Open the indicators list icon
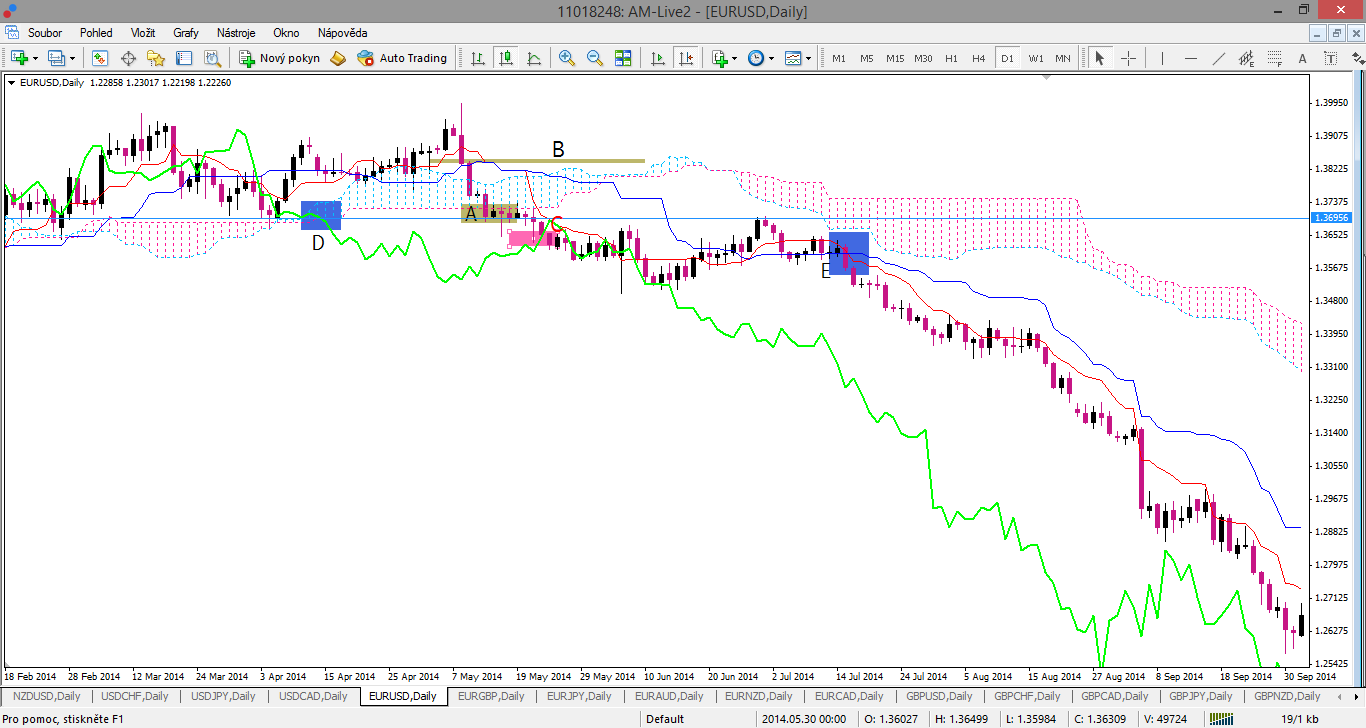The image size is (1366, 728). (x=719, y=58)
